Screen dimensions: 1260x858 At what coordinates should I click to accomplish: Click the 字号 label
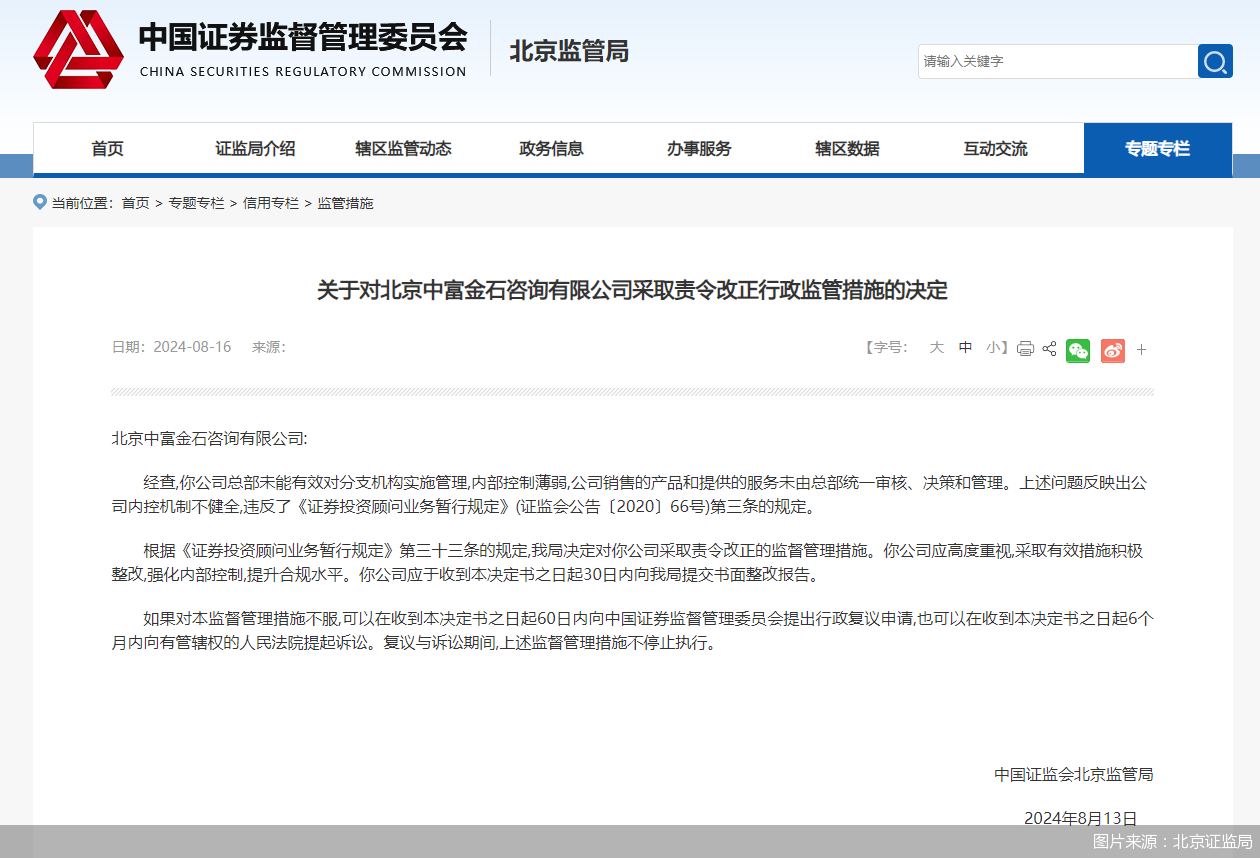point(888,347)
